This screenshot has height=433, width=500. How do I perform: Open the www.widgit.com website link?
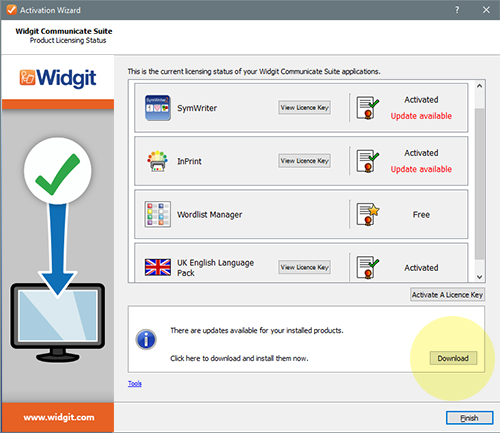click(x=59, y=417)
